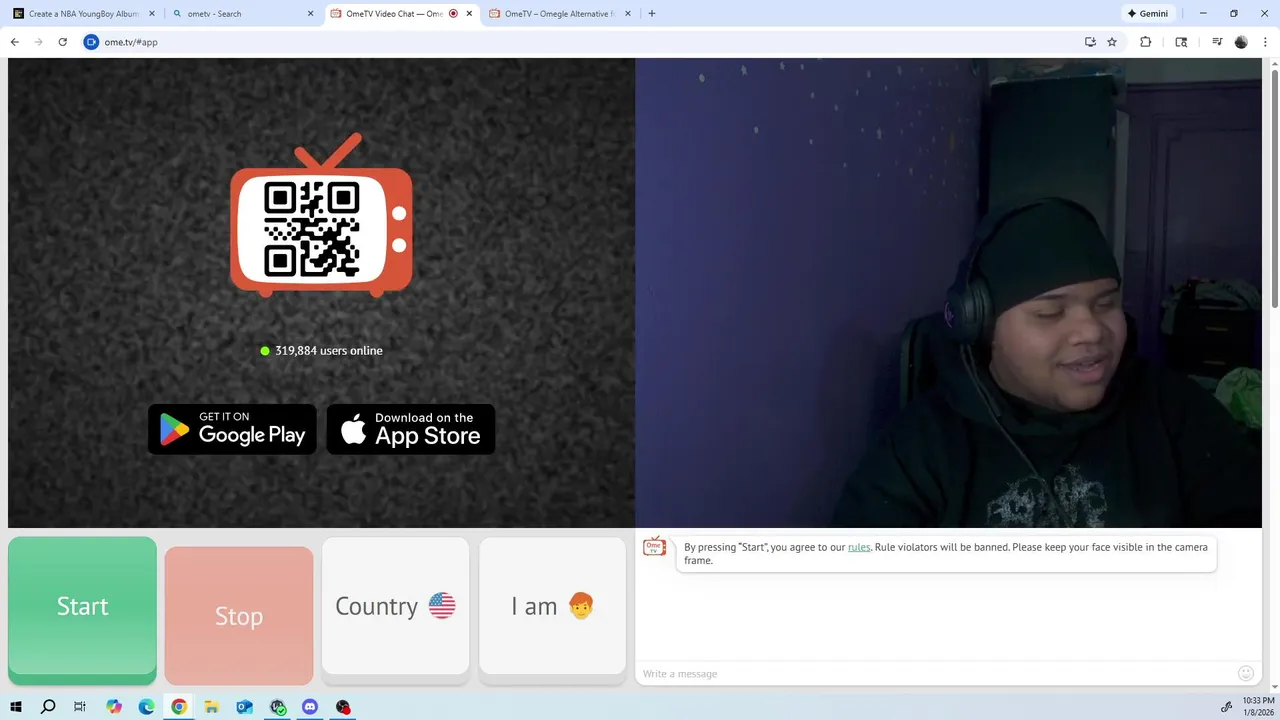Bookmark this page with the star icon
This screenshot has width=1280, height=720.
(1112, 42)
